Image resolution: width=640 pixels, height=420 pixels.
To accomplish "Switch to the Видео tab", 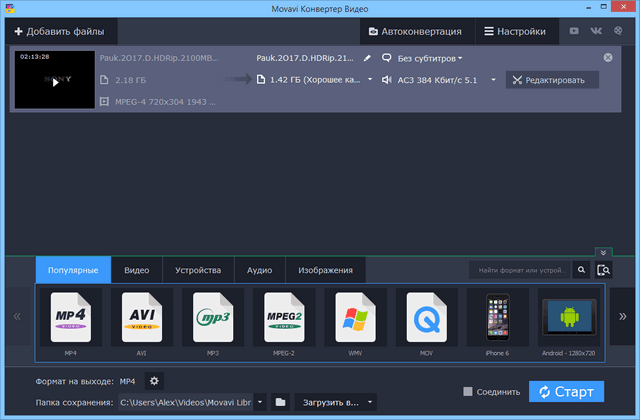I will click(x=137, y=270).
